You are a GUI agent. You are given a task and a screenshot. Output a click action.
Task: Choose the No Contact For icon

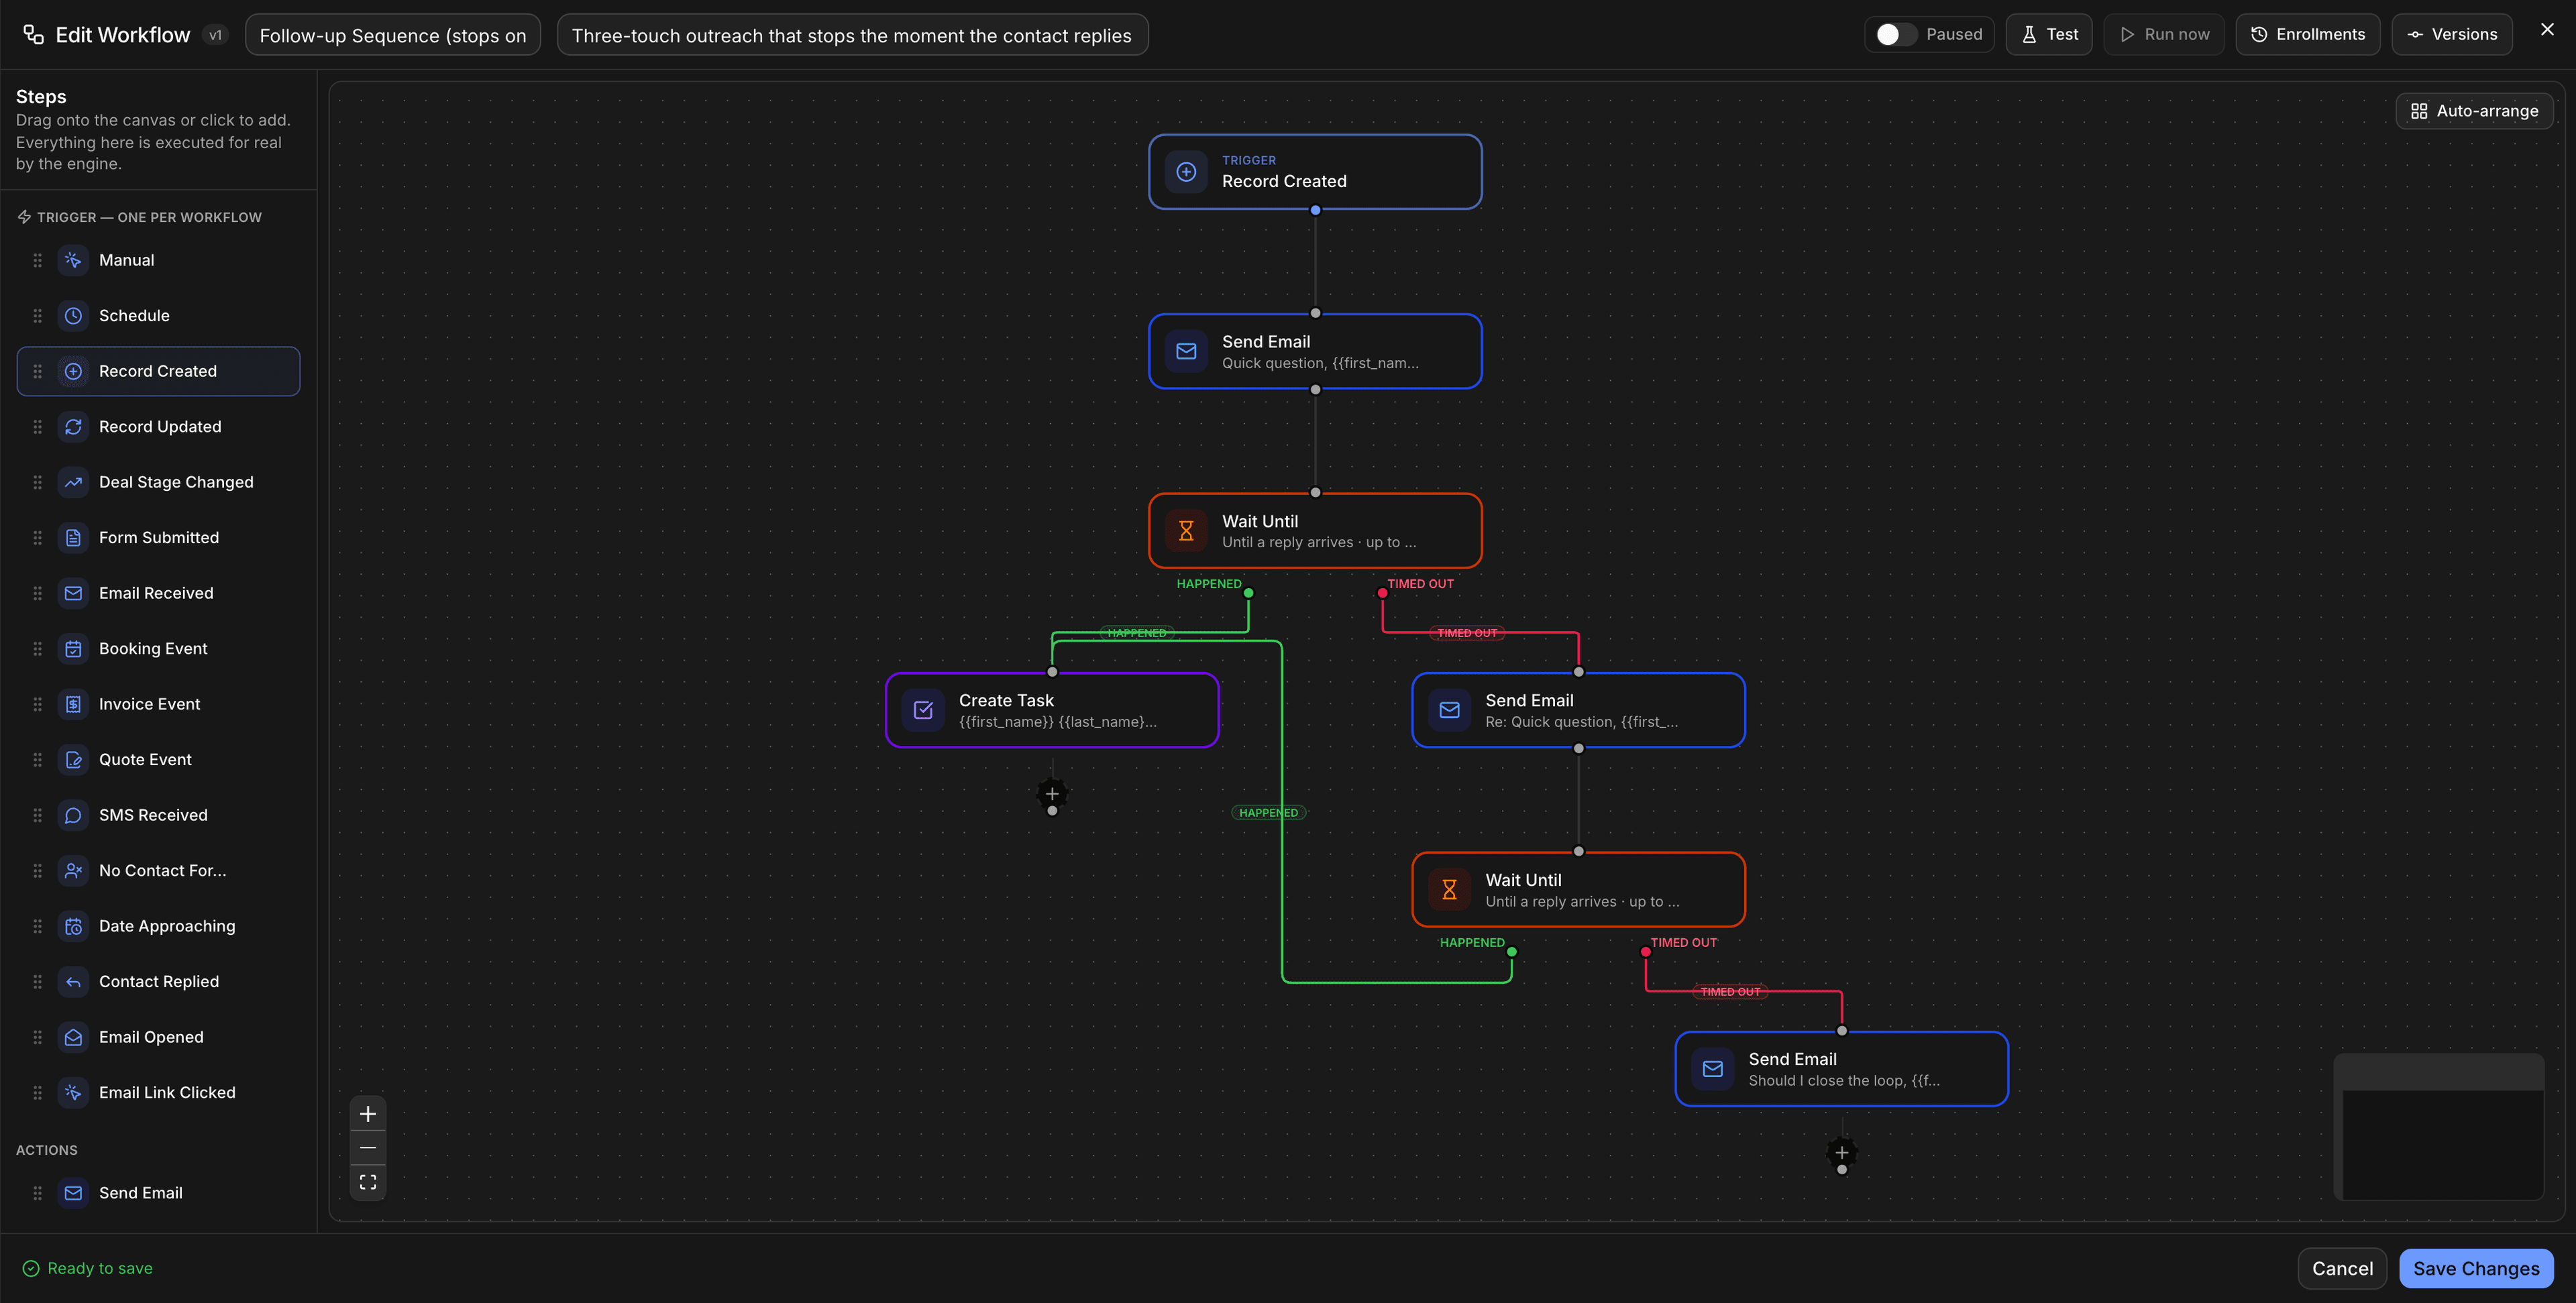click(73, 871)
